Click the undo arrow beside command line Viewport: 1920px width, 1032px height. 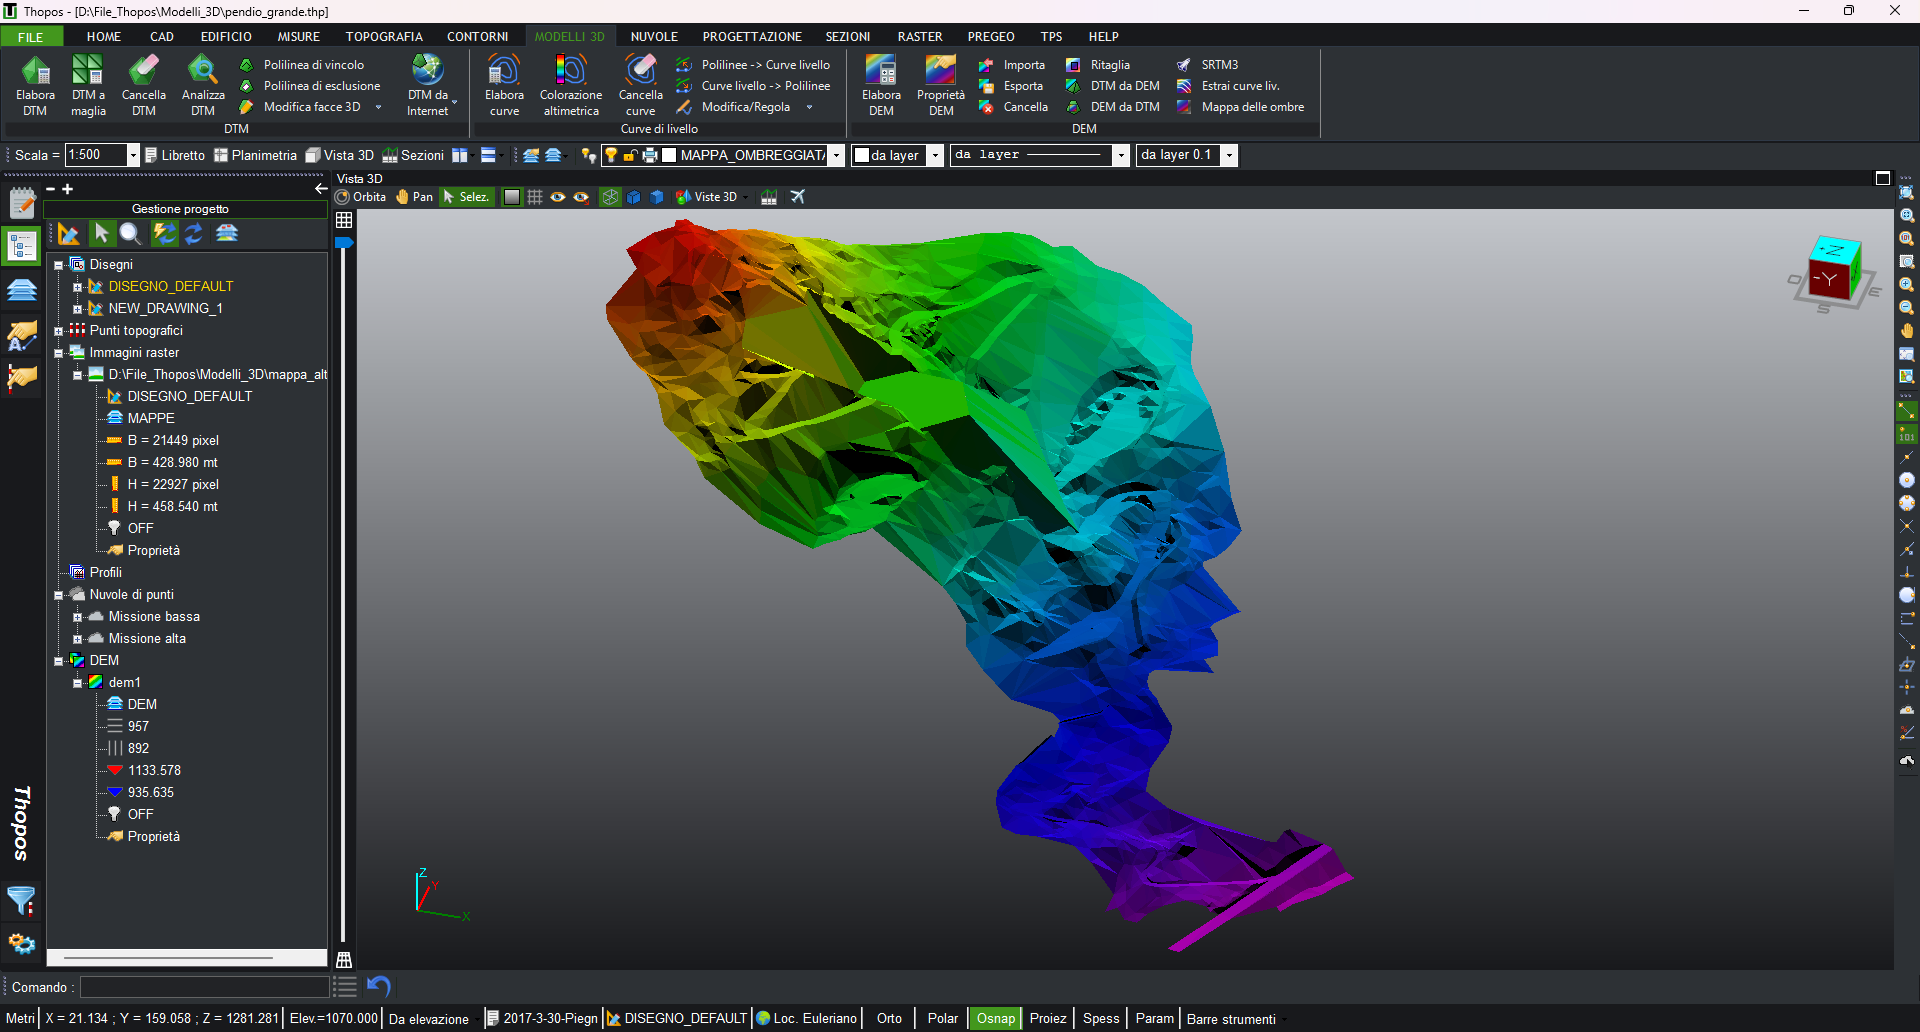coord(378,986)
